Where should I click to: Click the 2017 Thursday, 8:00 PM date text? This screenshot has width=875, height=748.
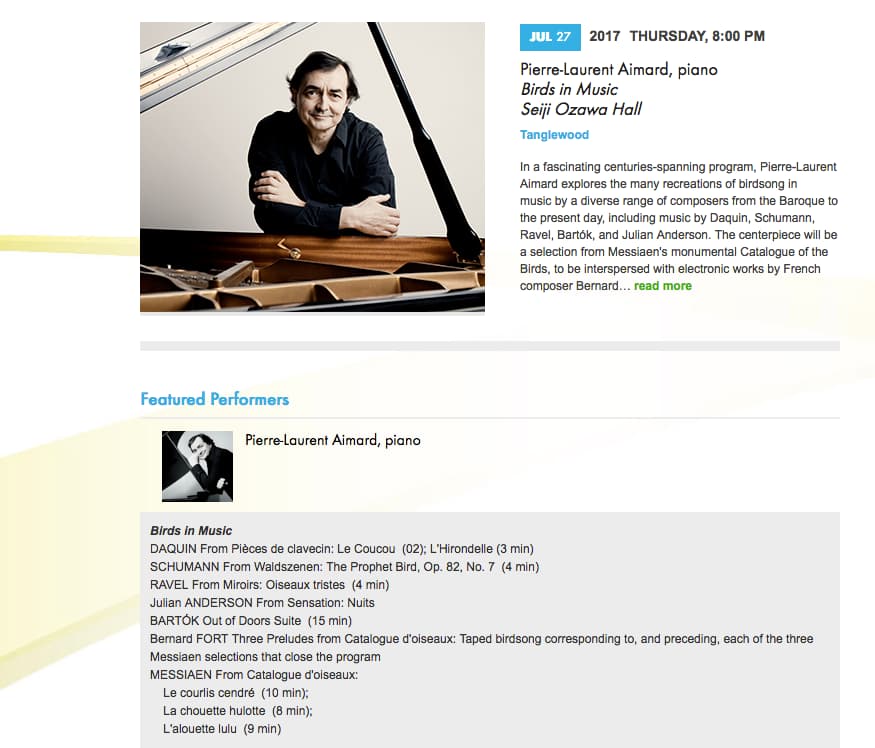tap(677, 36)
